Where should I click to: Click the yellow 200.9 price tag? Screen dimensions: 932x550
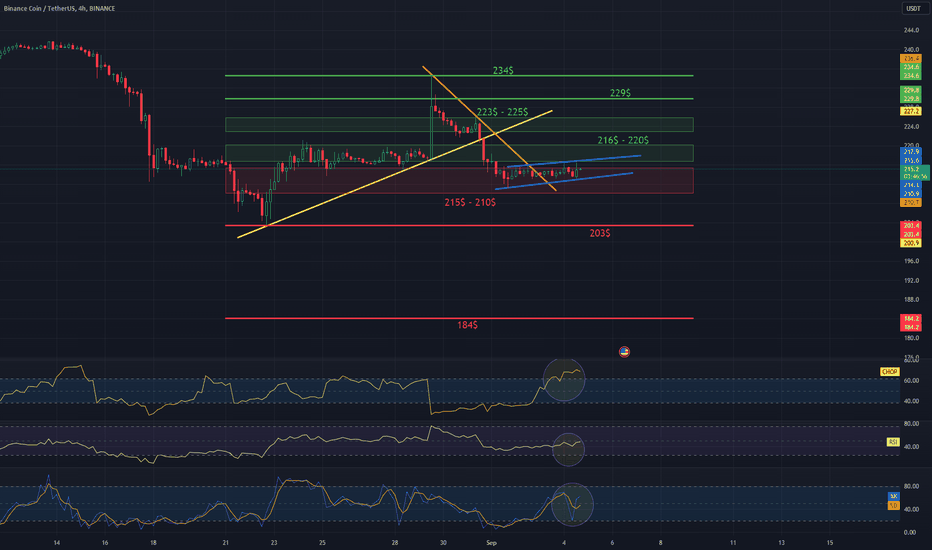tap(911, 243)
